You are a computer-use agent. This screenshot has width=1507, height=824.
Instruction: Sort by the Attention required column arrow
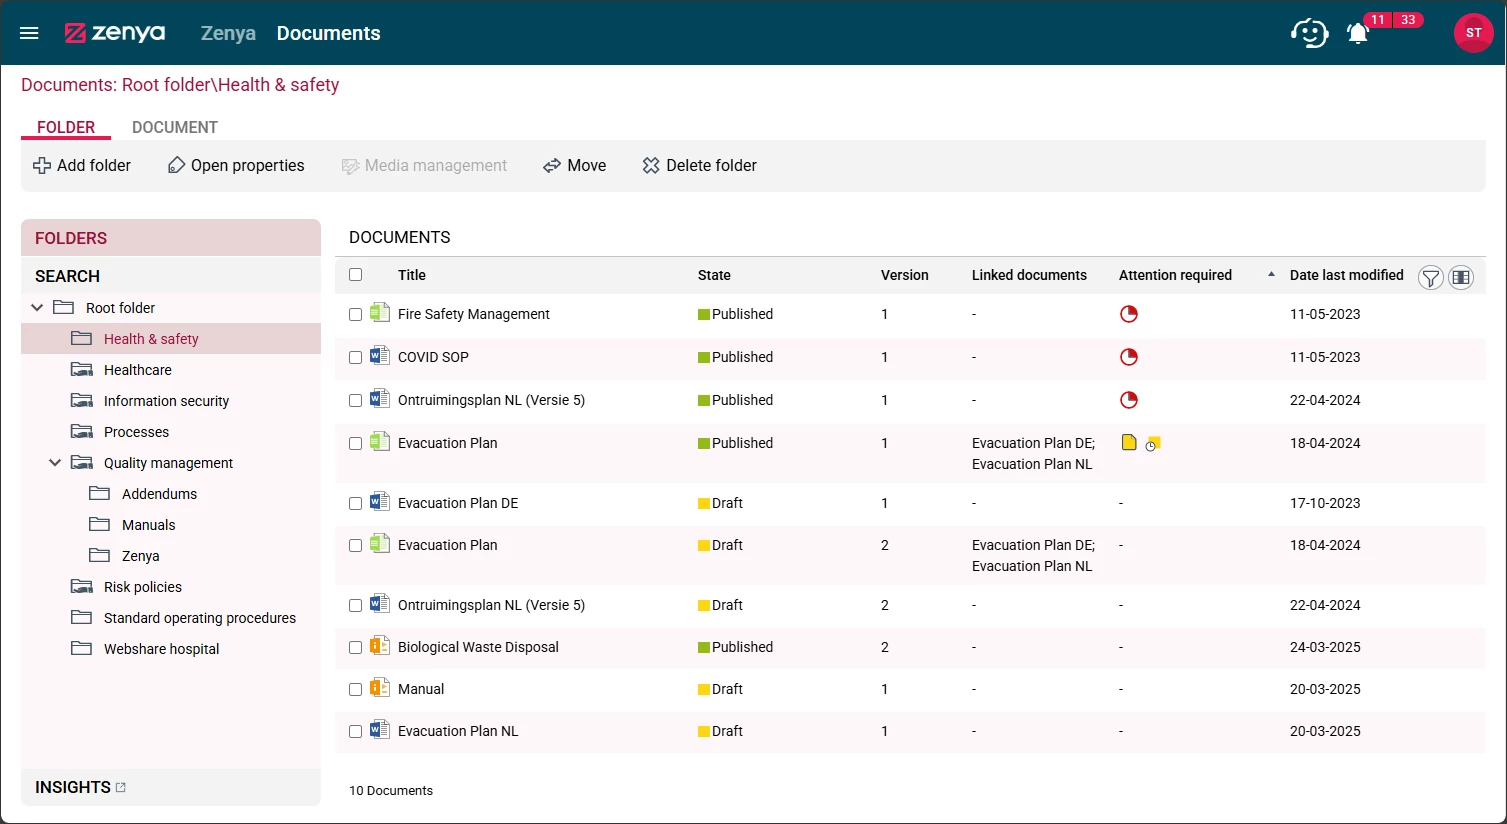(x=1271, y=275)
